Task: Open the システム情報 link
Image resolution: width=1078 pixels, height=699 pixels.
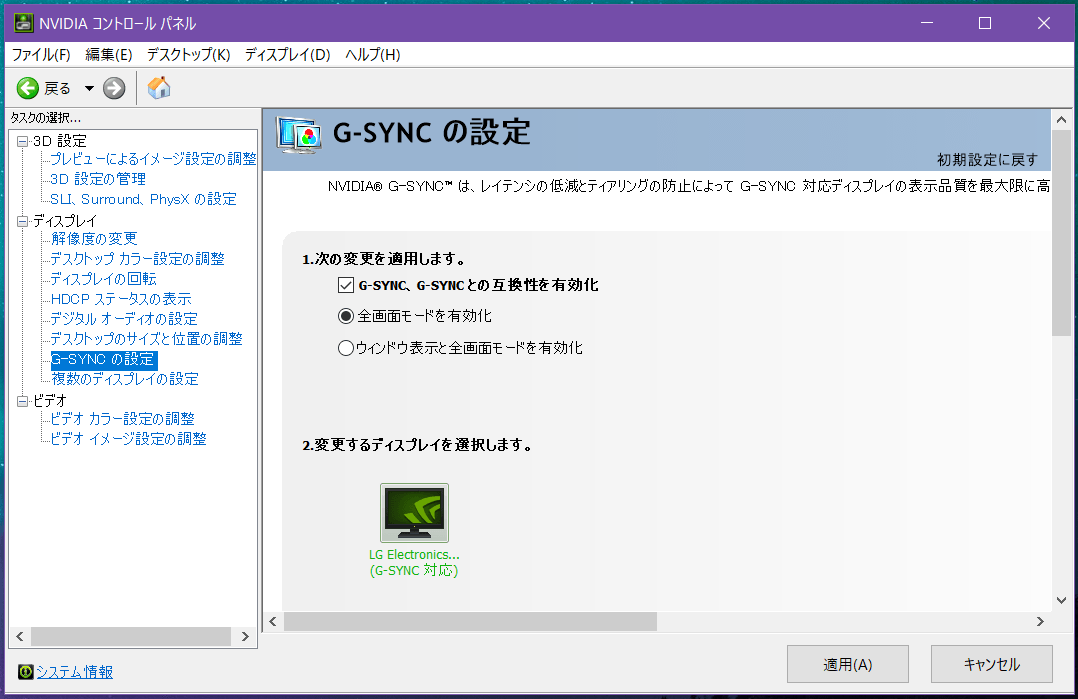Action: click(74, 672)
